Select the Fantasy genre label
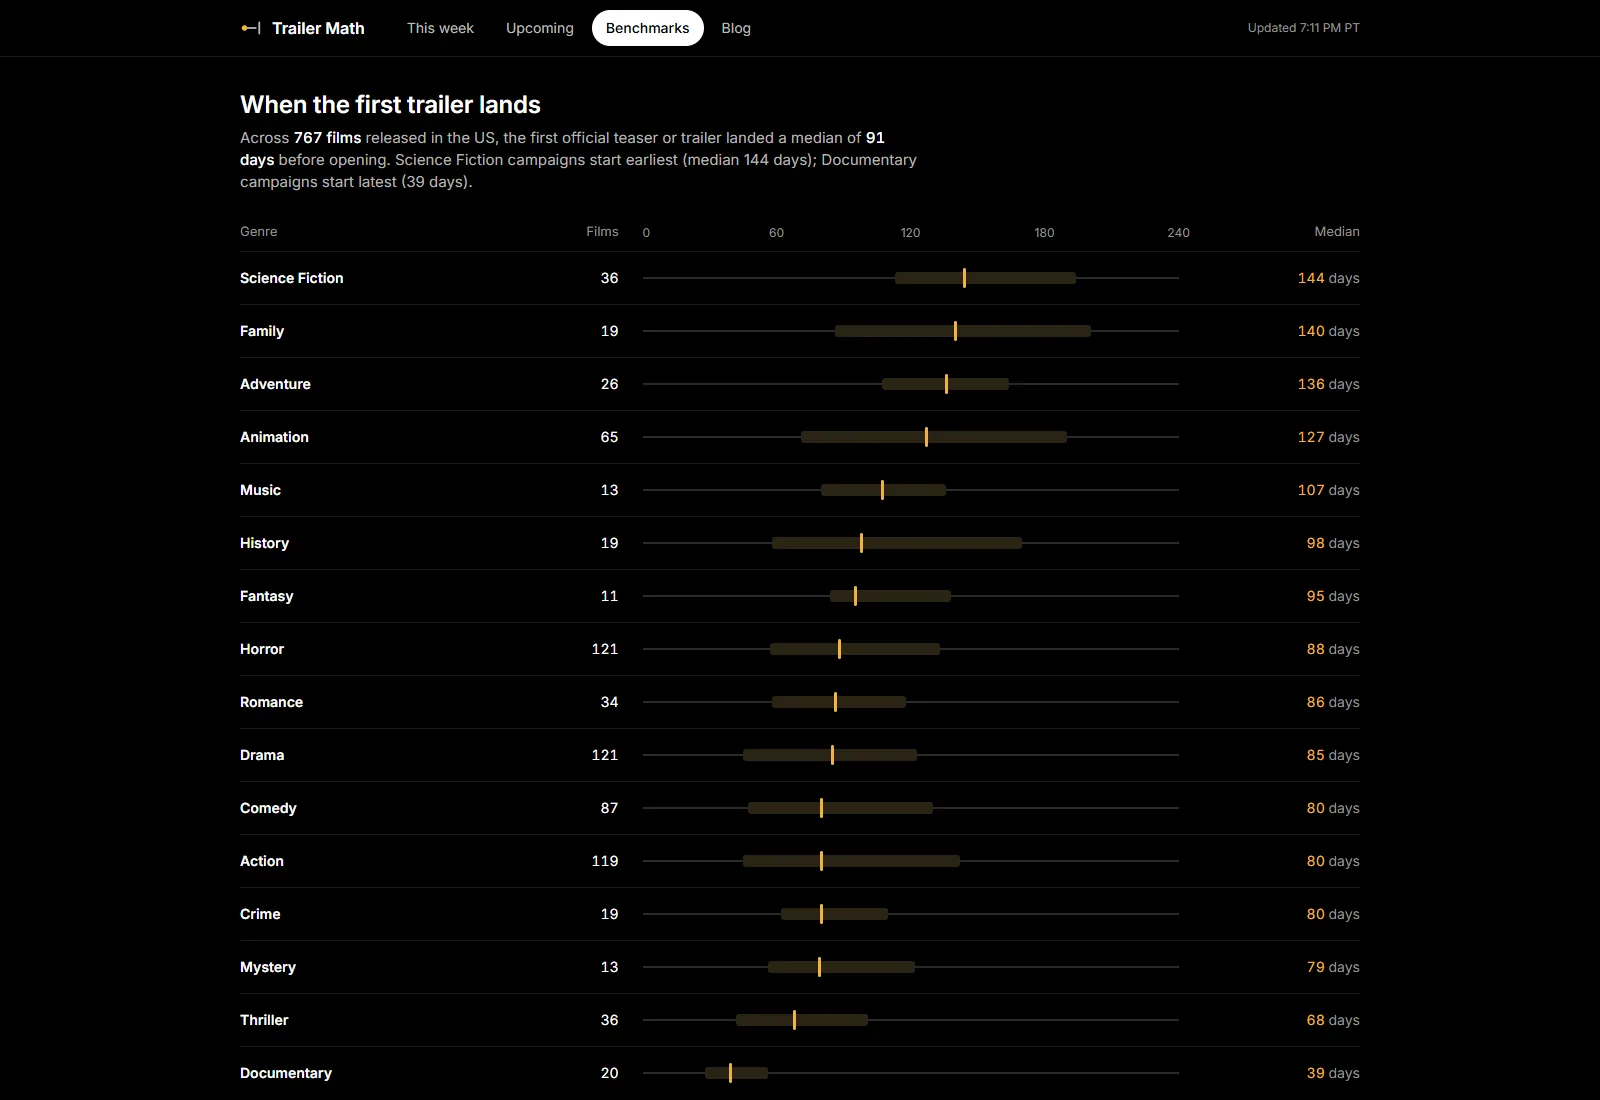 click(266, 596)
